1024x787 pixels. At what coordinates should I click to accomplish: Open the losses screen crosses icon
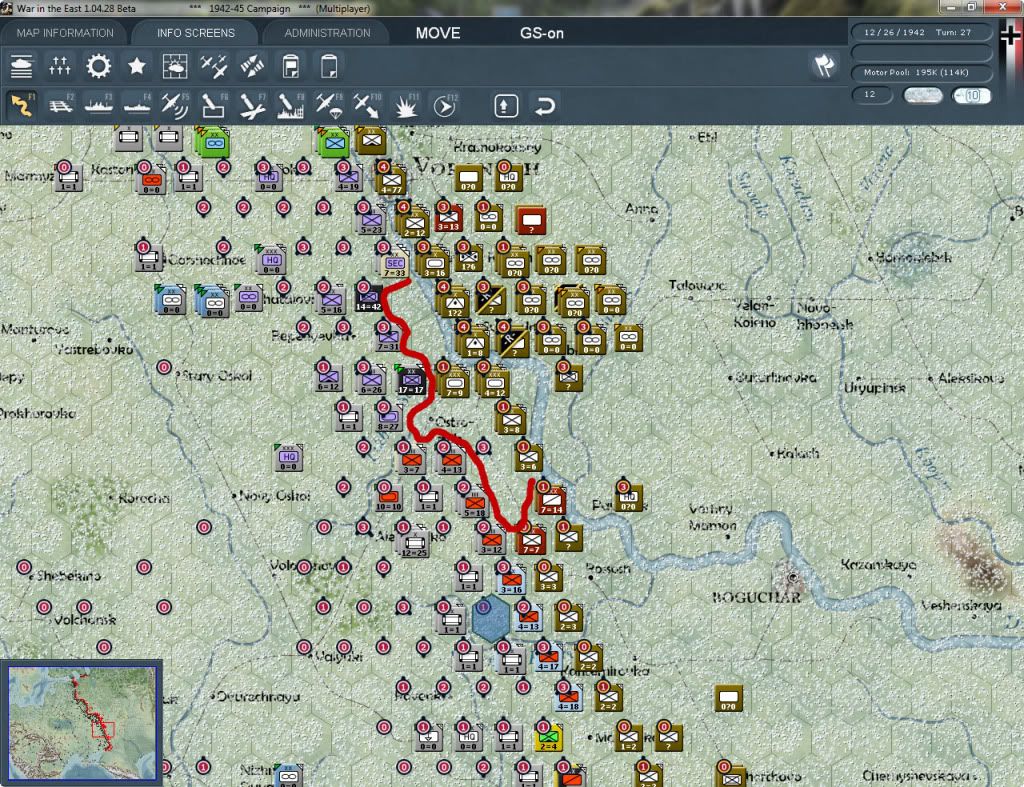tap(59, 67)
